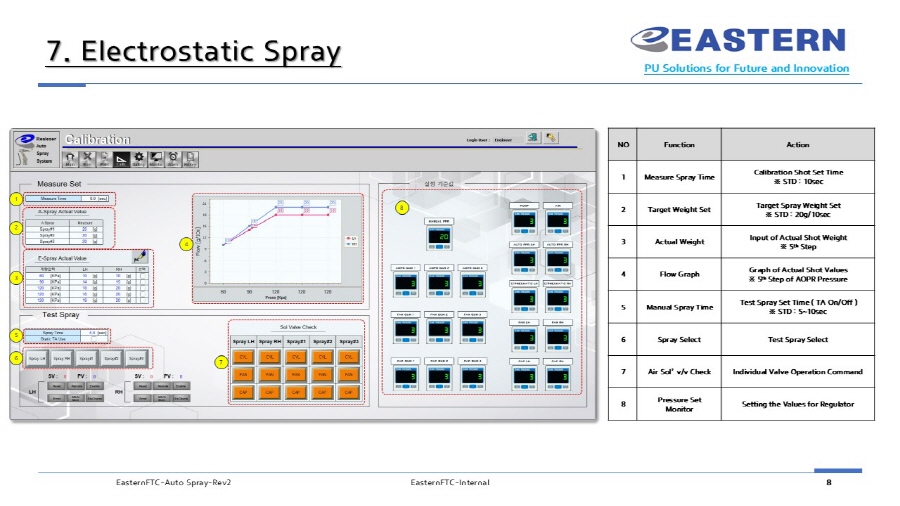Click the 'Sol Valve Check' heading

point(298,327)
